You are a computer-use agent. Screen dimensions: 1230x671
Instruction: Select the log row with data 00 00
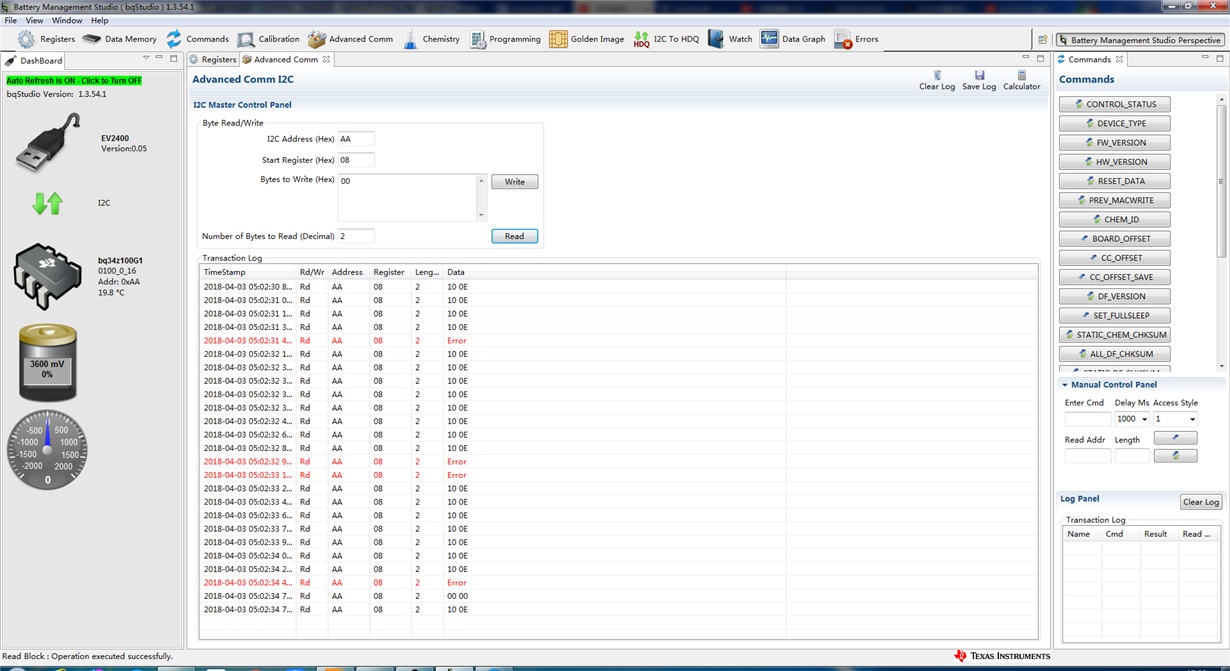(x=618, y=596)
